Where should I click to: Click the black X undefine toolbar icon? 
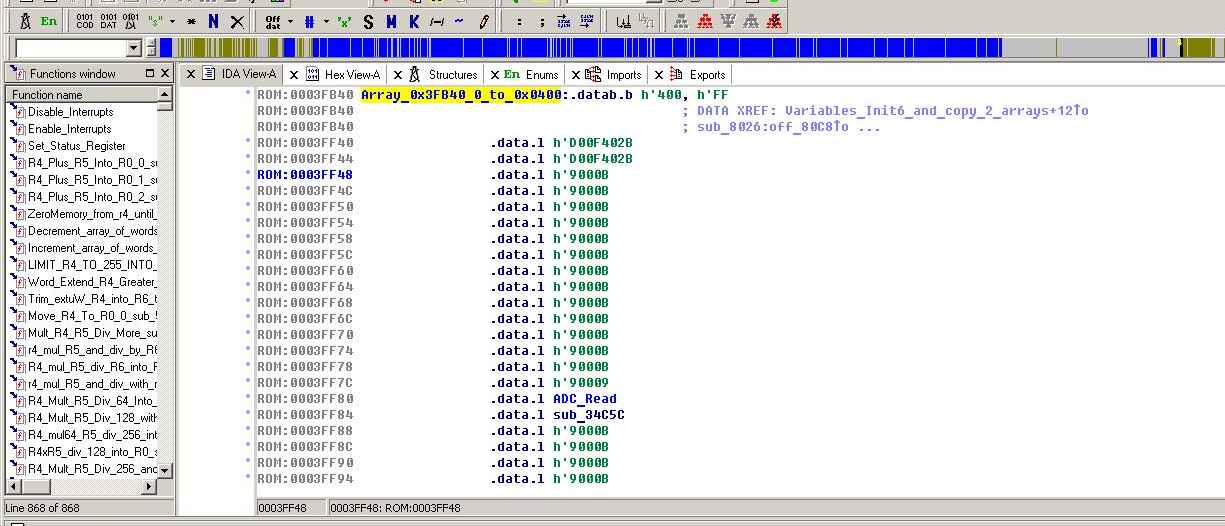click(237, 21)
